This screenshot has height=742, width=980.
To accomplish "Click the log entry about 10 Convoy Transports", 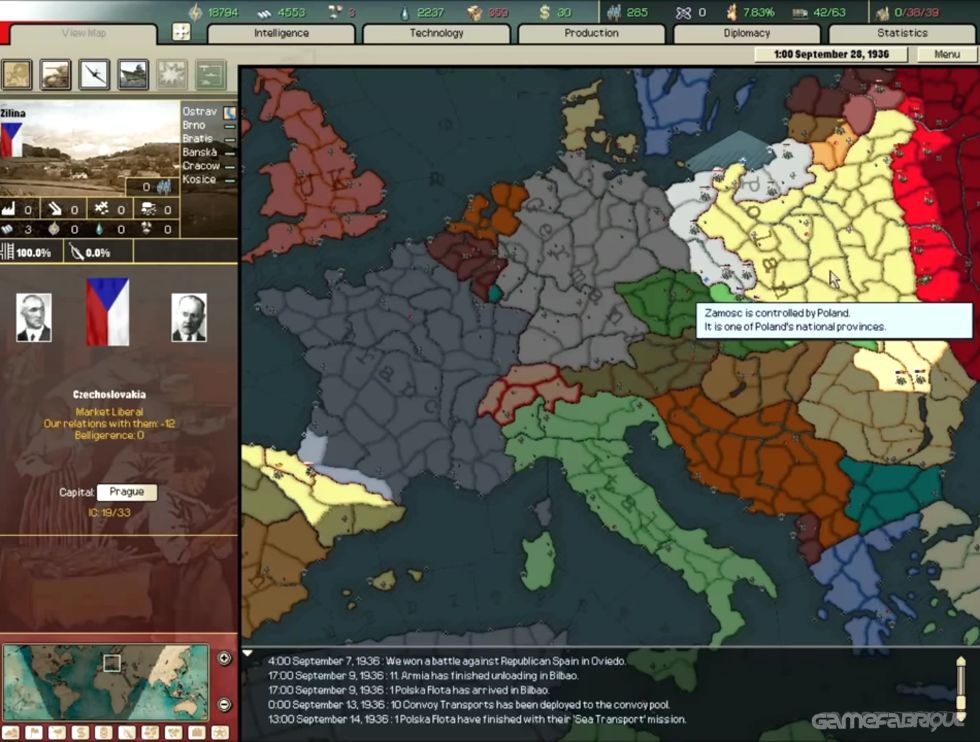I will click(469, 704).
